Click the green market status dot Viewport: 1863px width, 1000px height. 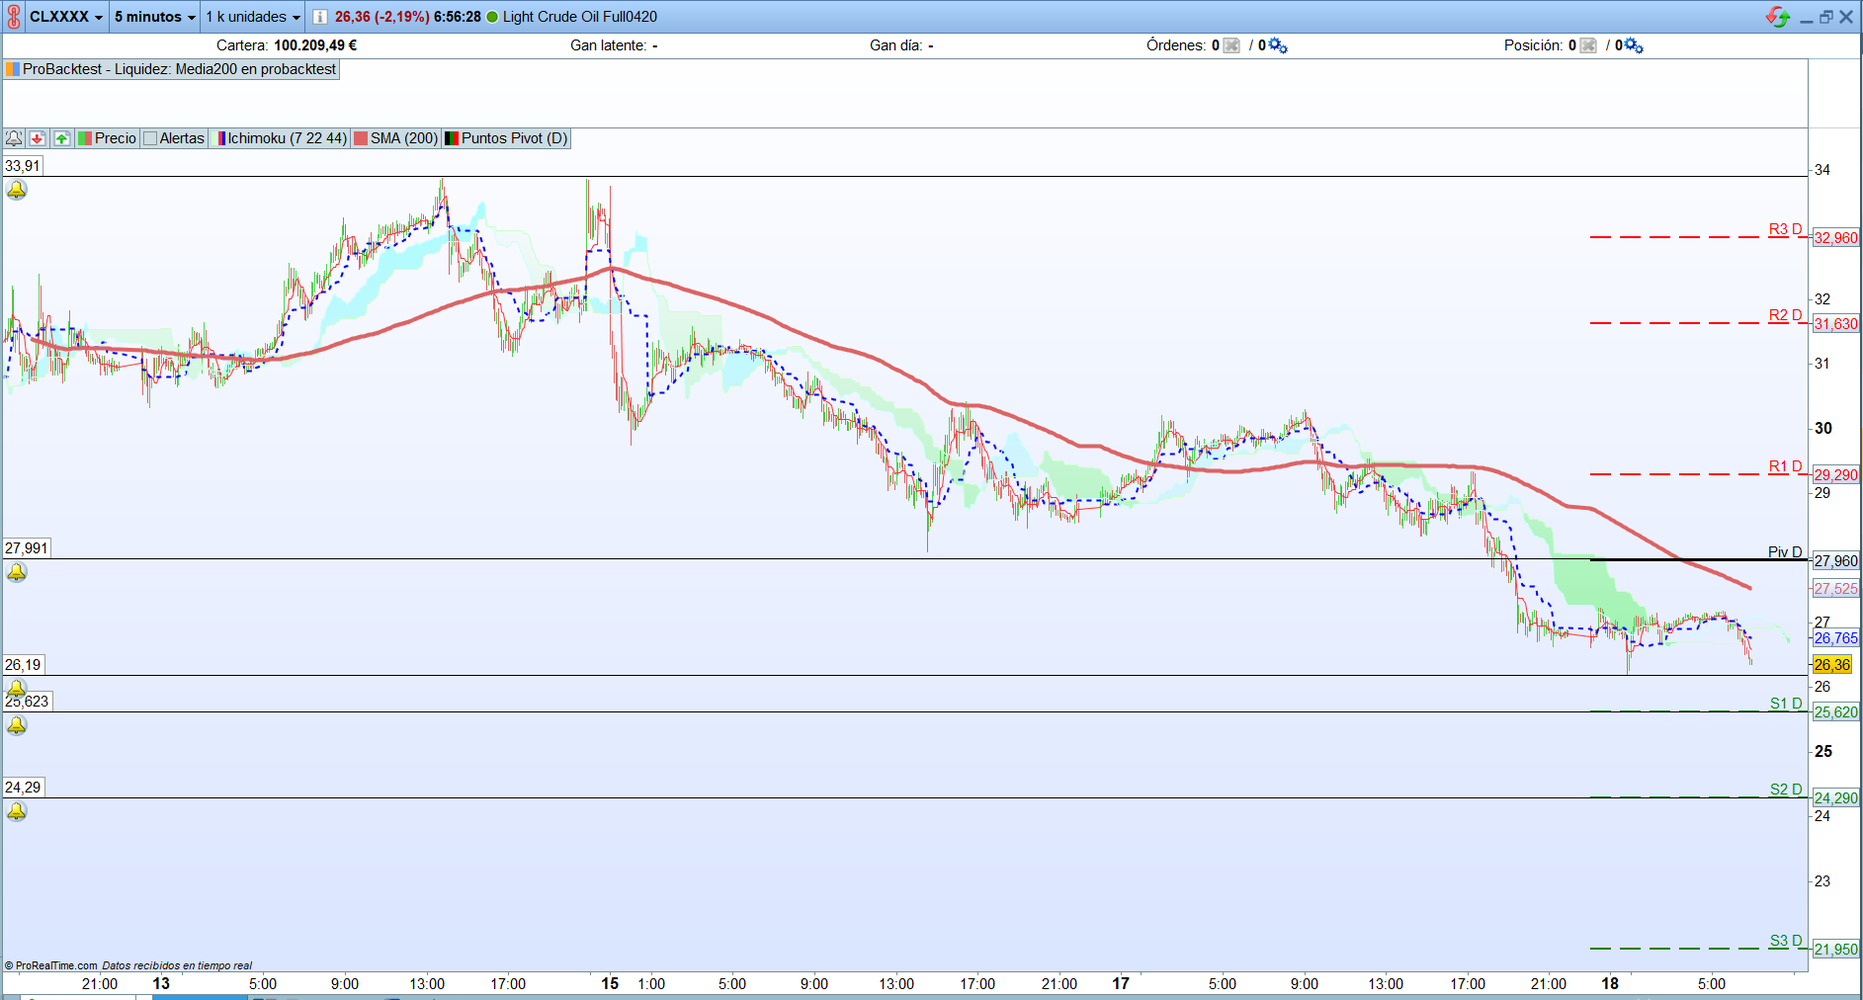tap(492, 17)
